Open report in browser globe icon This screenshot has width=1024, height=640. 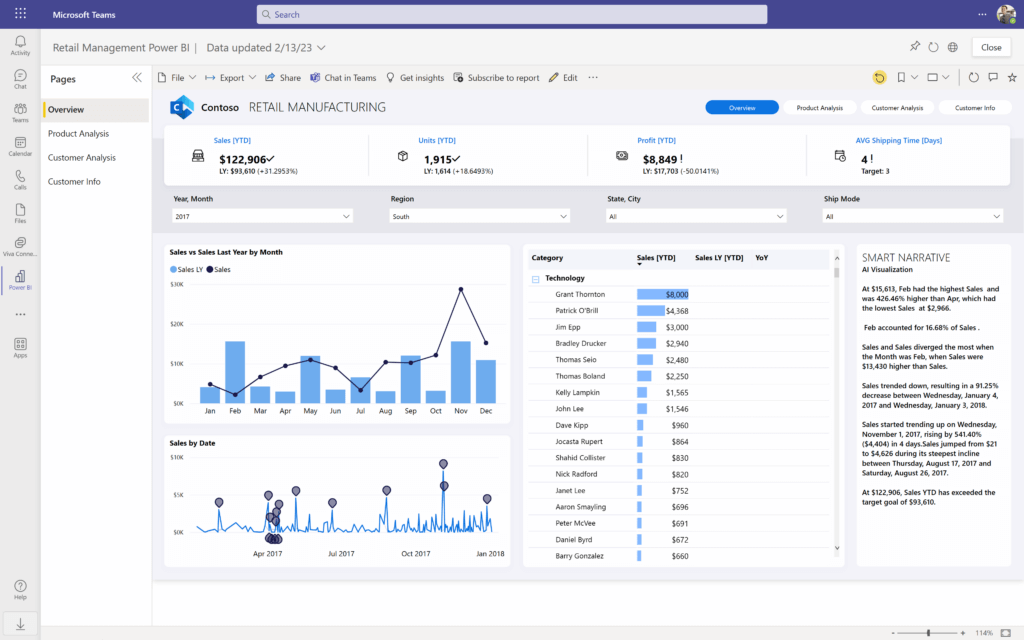pyautogui.click(x=953, y=47)
